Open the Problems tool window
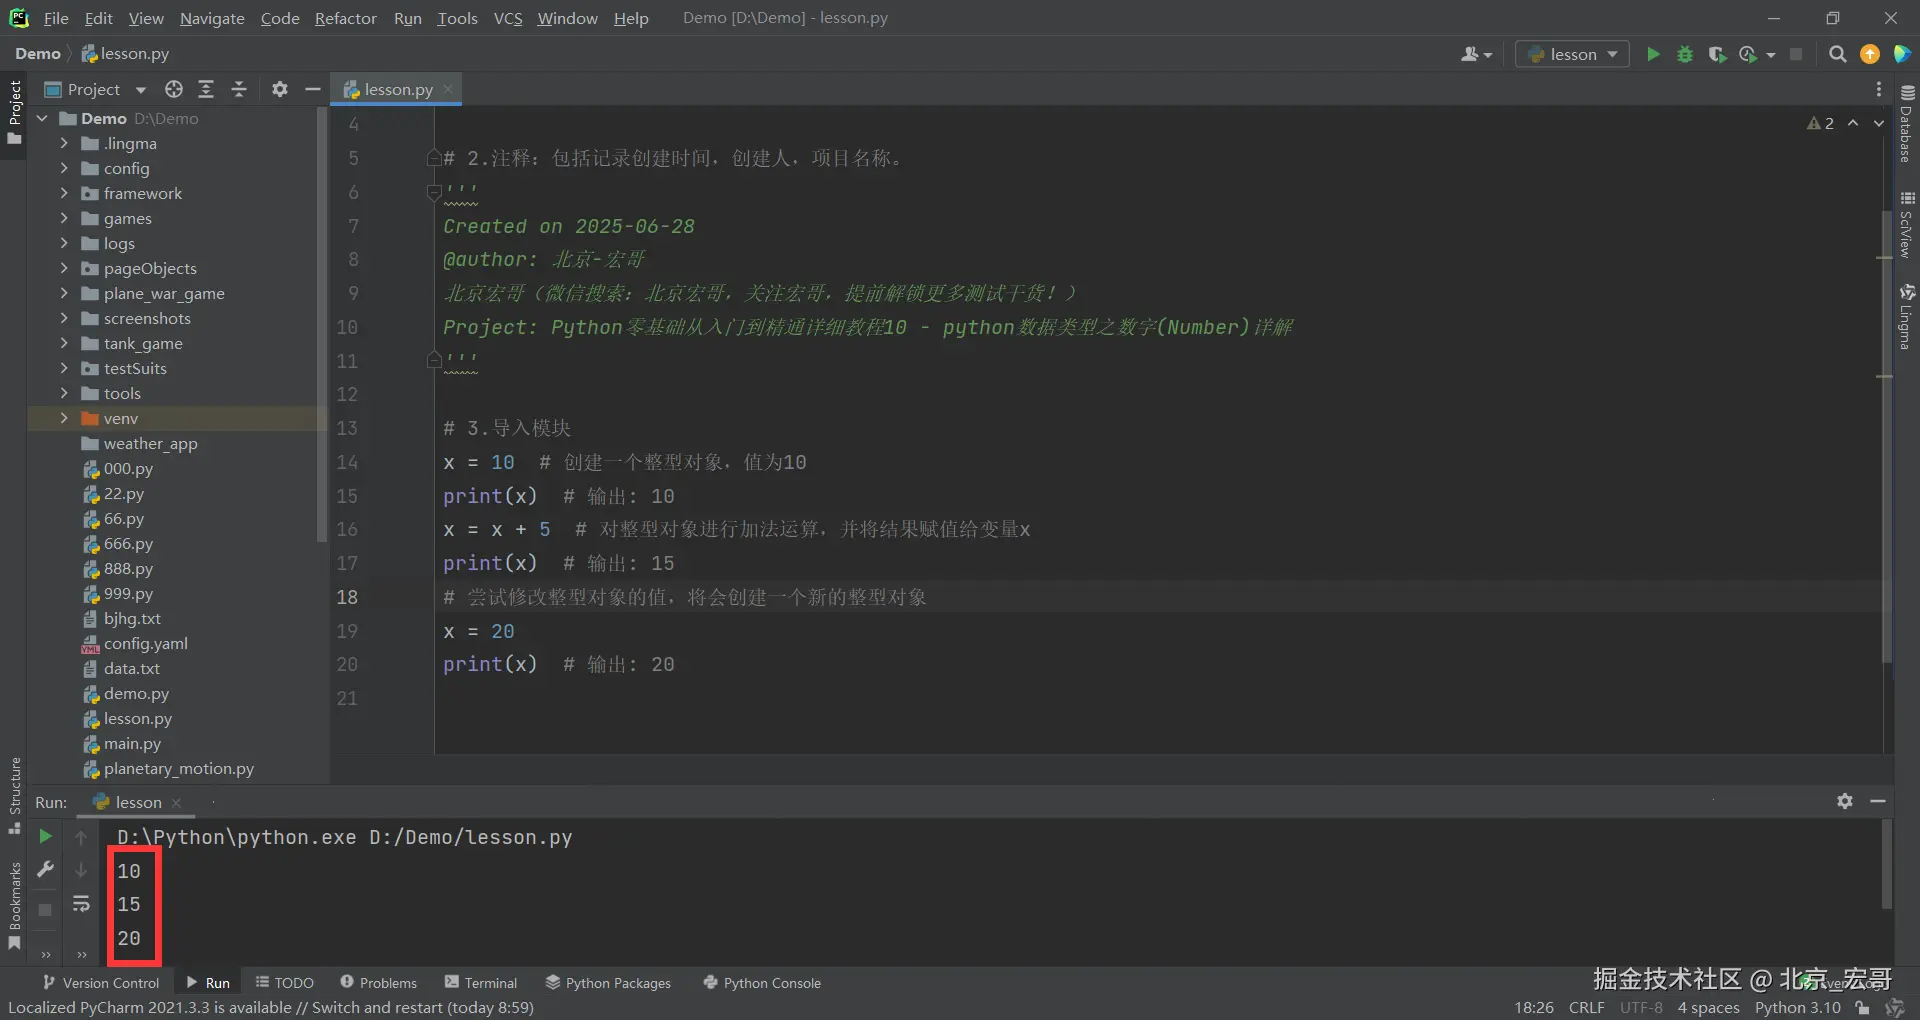 tap(378, 983)
